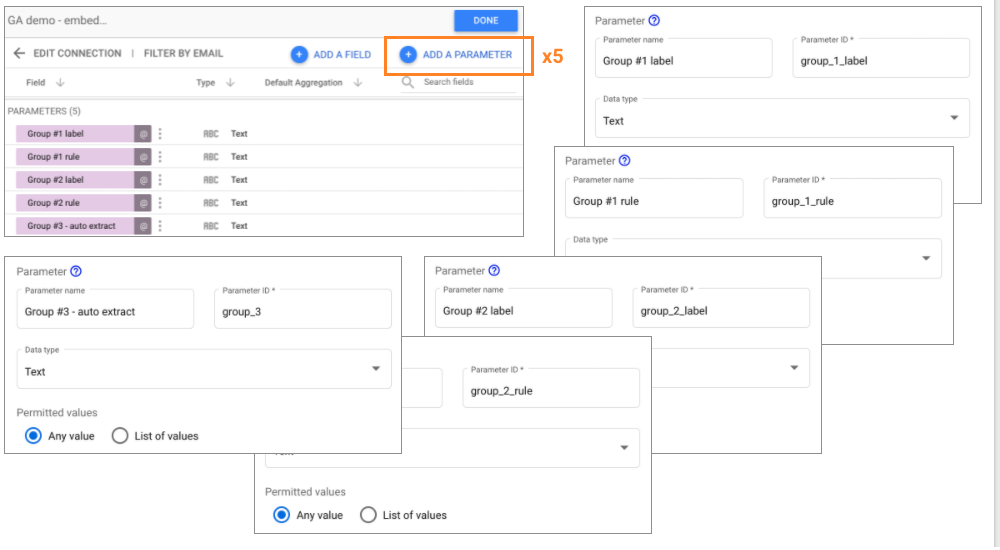
Task: Select the Group #2 label parameter chip
Action: click(x=75, y=180)
